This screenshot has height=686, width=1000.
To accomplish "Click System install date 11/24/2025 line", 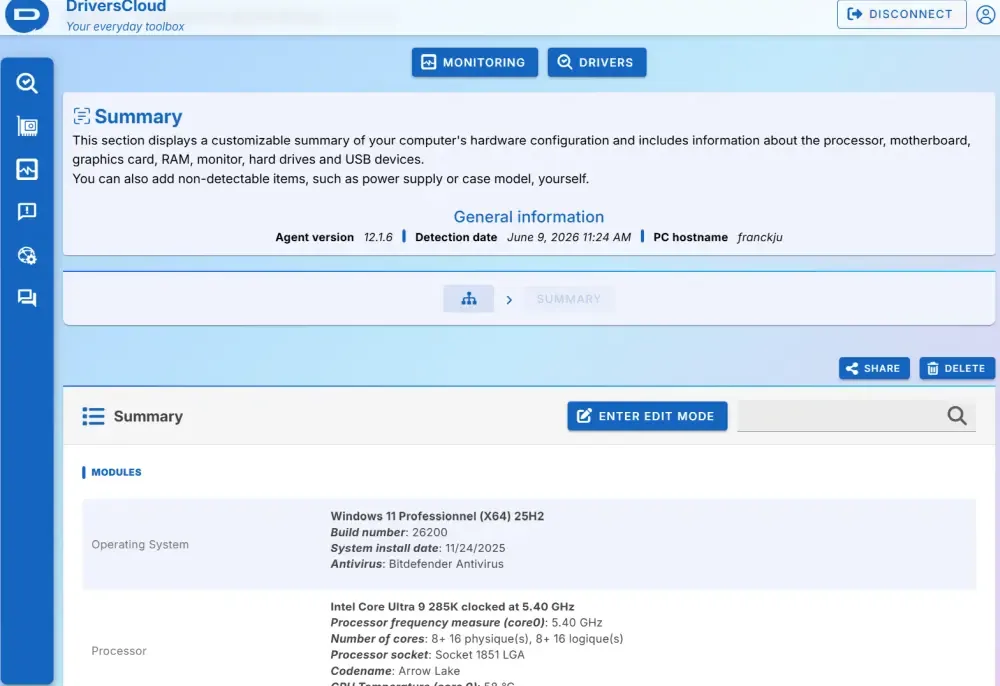I will [418, 548].
